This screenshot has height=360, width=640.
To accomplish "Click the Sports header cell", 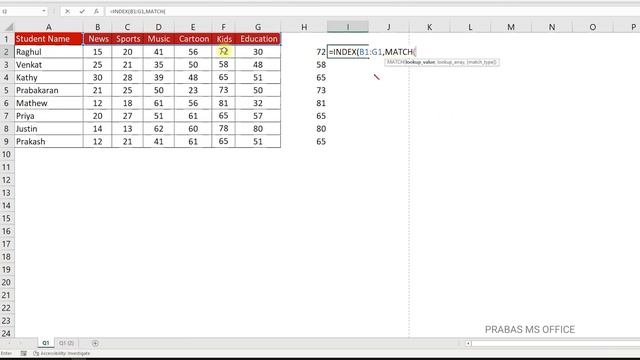I will point(128,39).
